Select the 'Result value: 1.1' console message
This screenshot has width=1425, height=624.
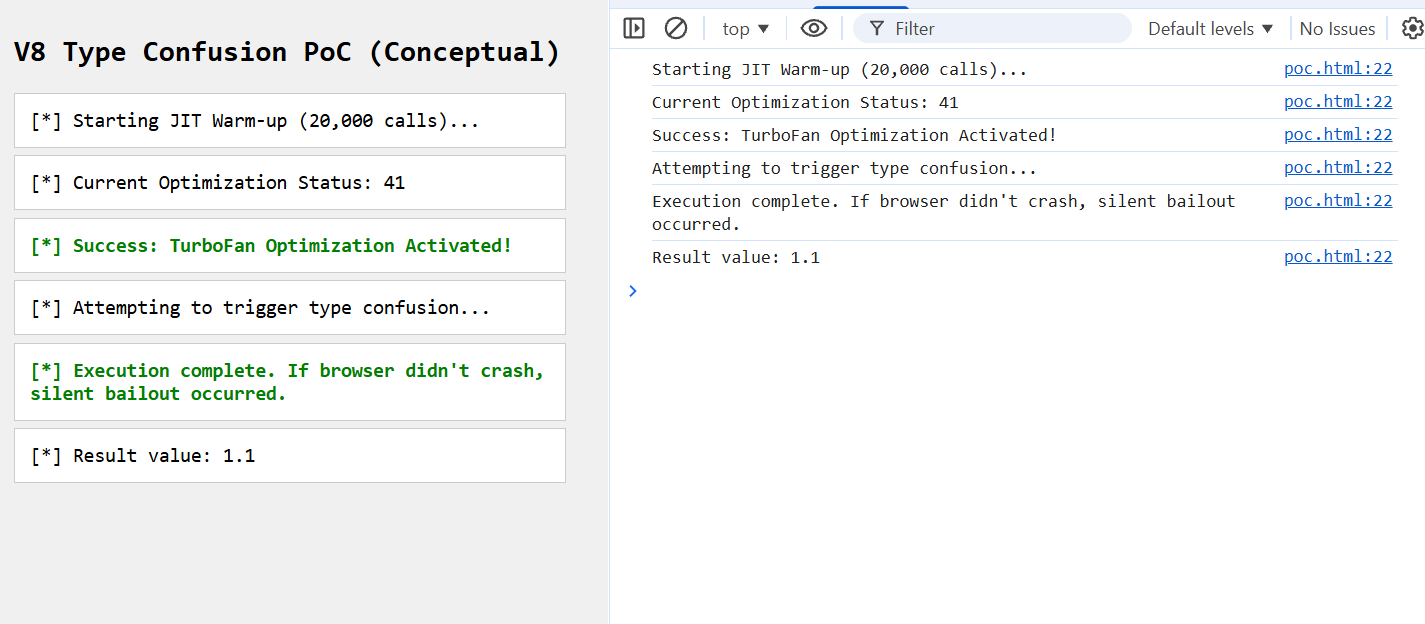coord(736,258)
